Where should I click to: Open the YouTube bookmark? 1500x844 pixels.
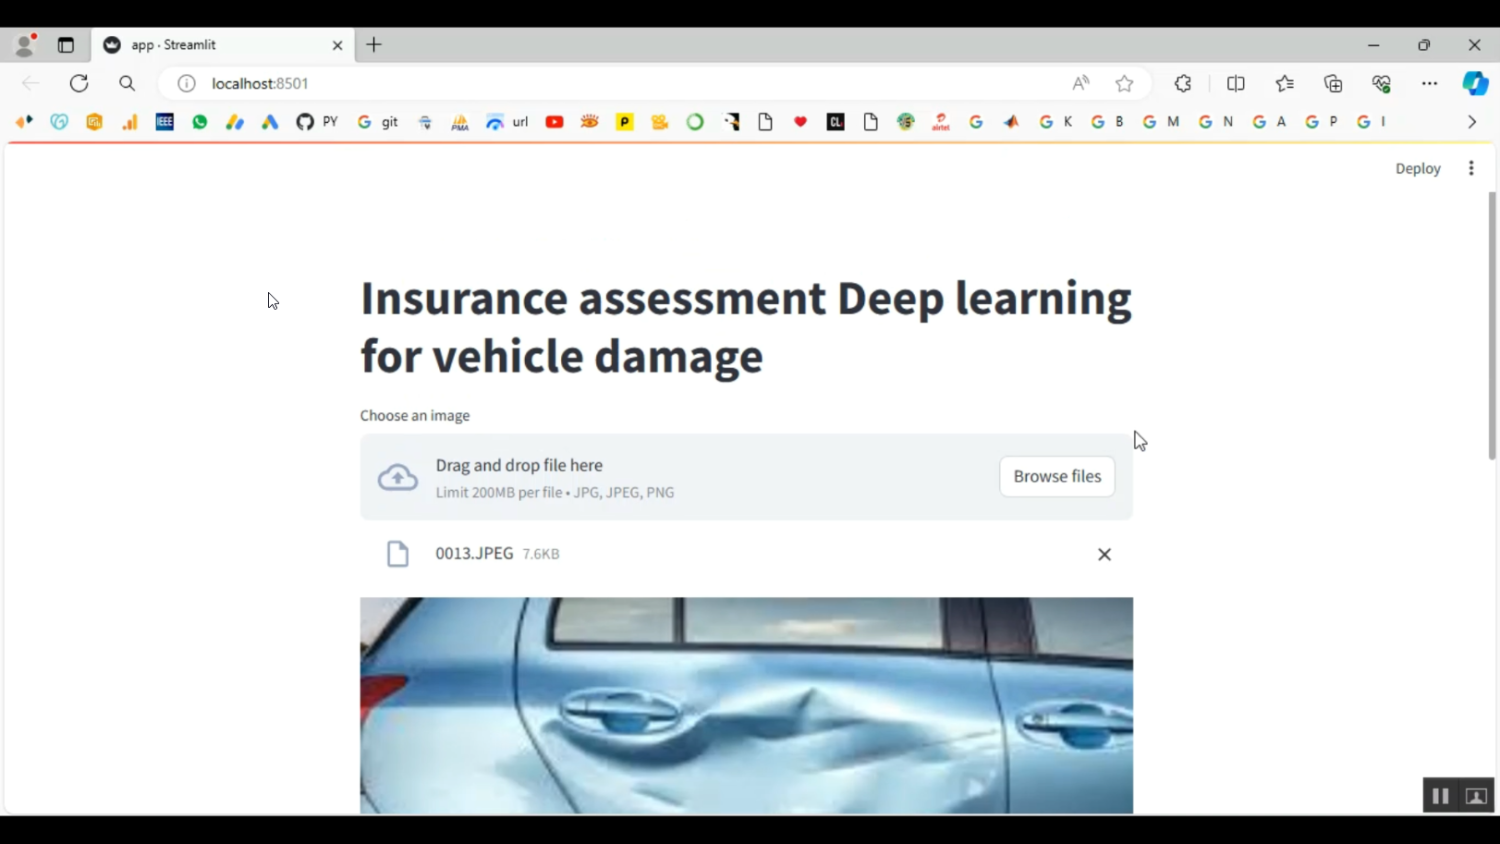pos(555,122)
